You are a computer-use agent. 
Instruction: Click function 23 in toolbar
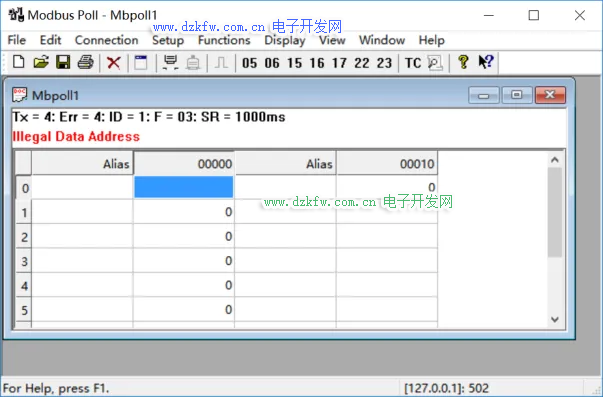click(x=384, y=63)
